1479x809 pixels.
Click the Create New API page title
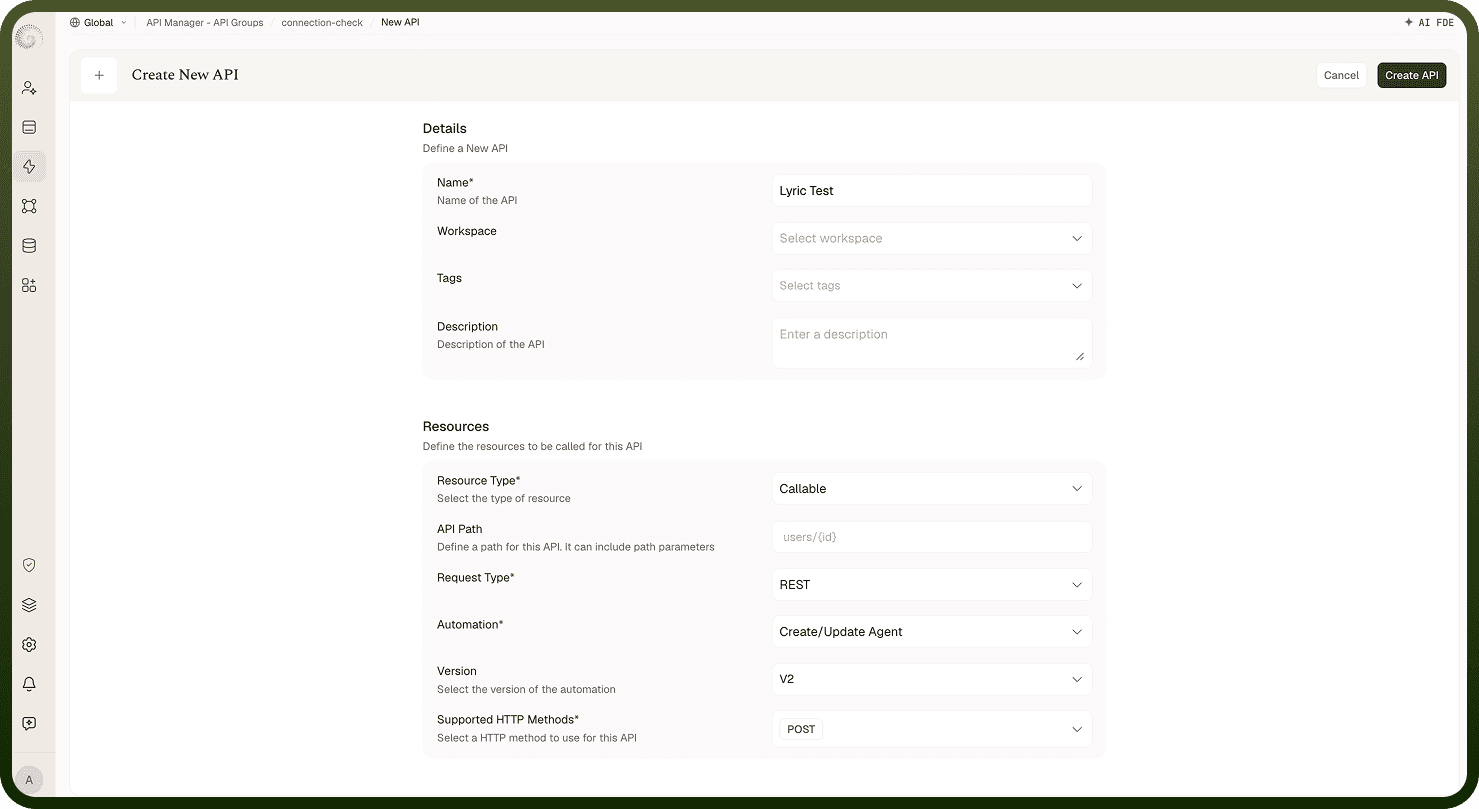click(185, 75)
